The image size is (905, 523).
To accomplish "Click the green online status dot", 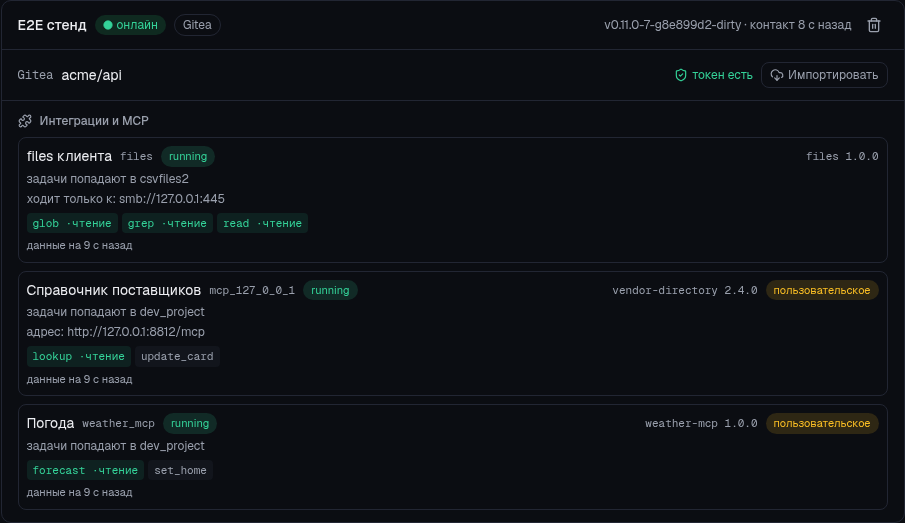I will click(x=107, y=25).
